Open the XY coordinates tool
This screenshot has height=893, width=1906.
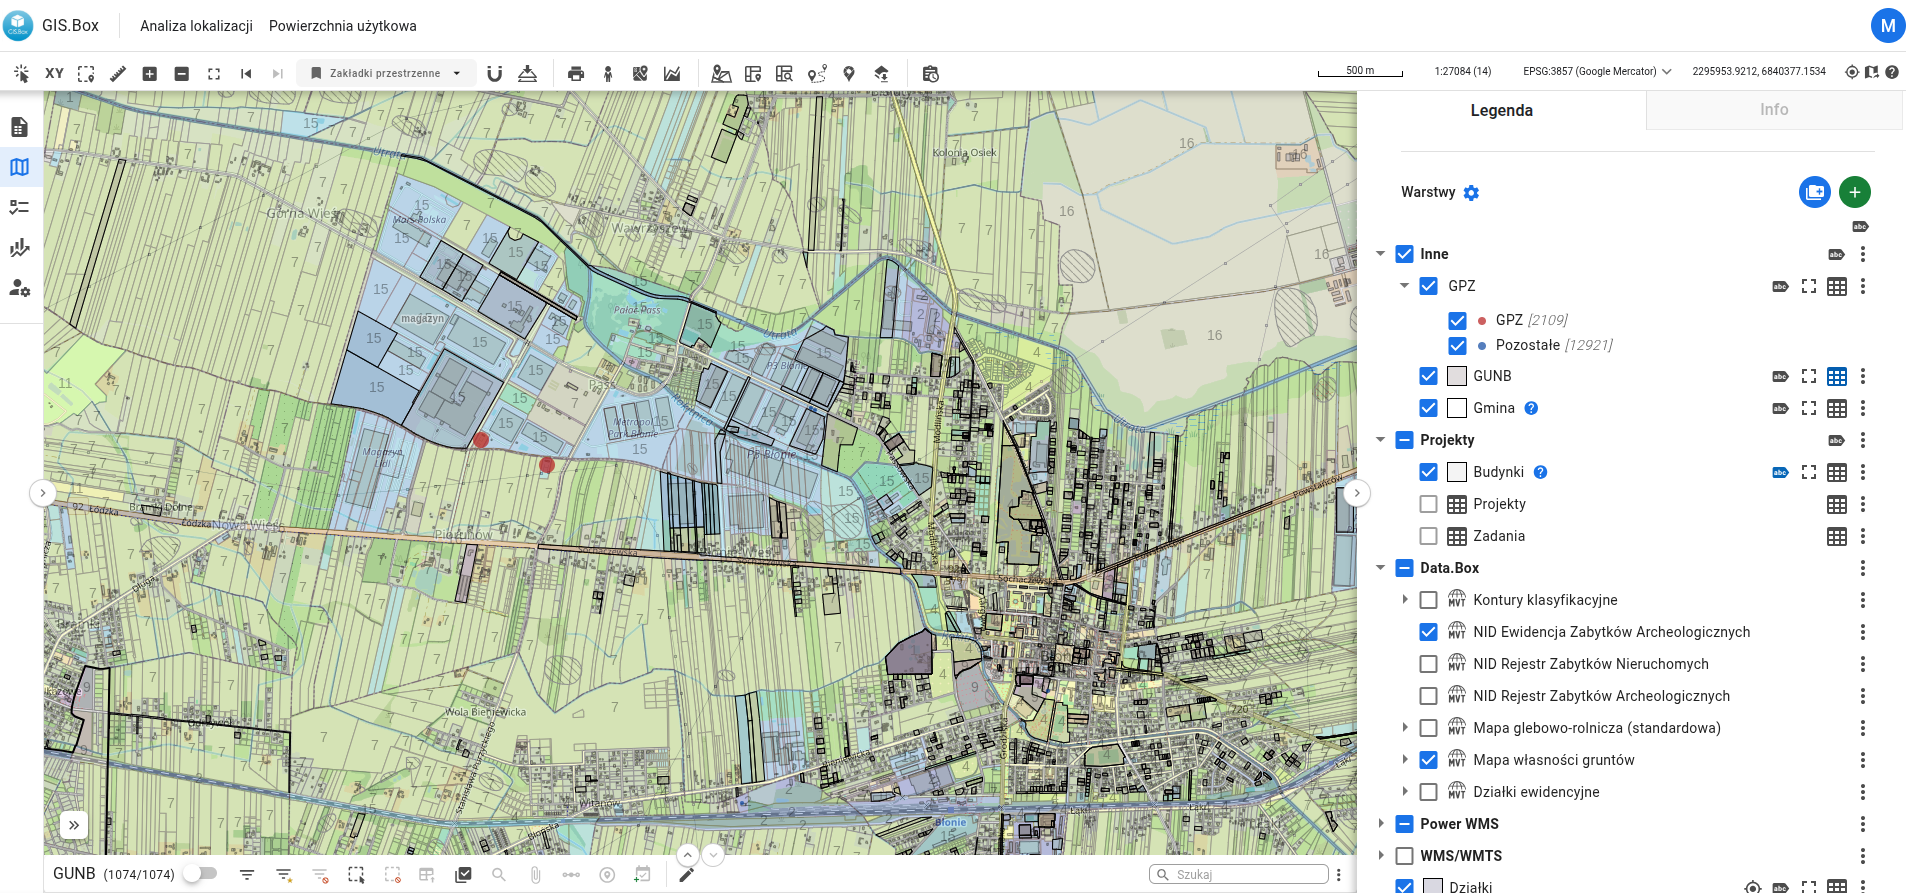(x=54, y=73)
